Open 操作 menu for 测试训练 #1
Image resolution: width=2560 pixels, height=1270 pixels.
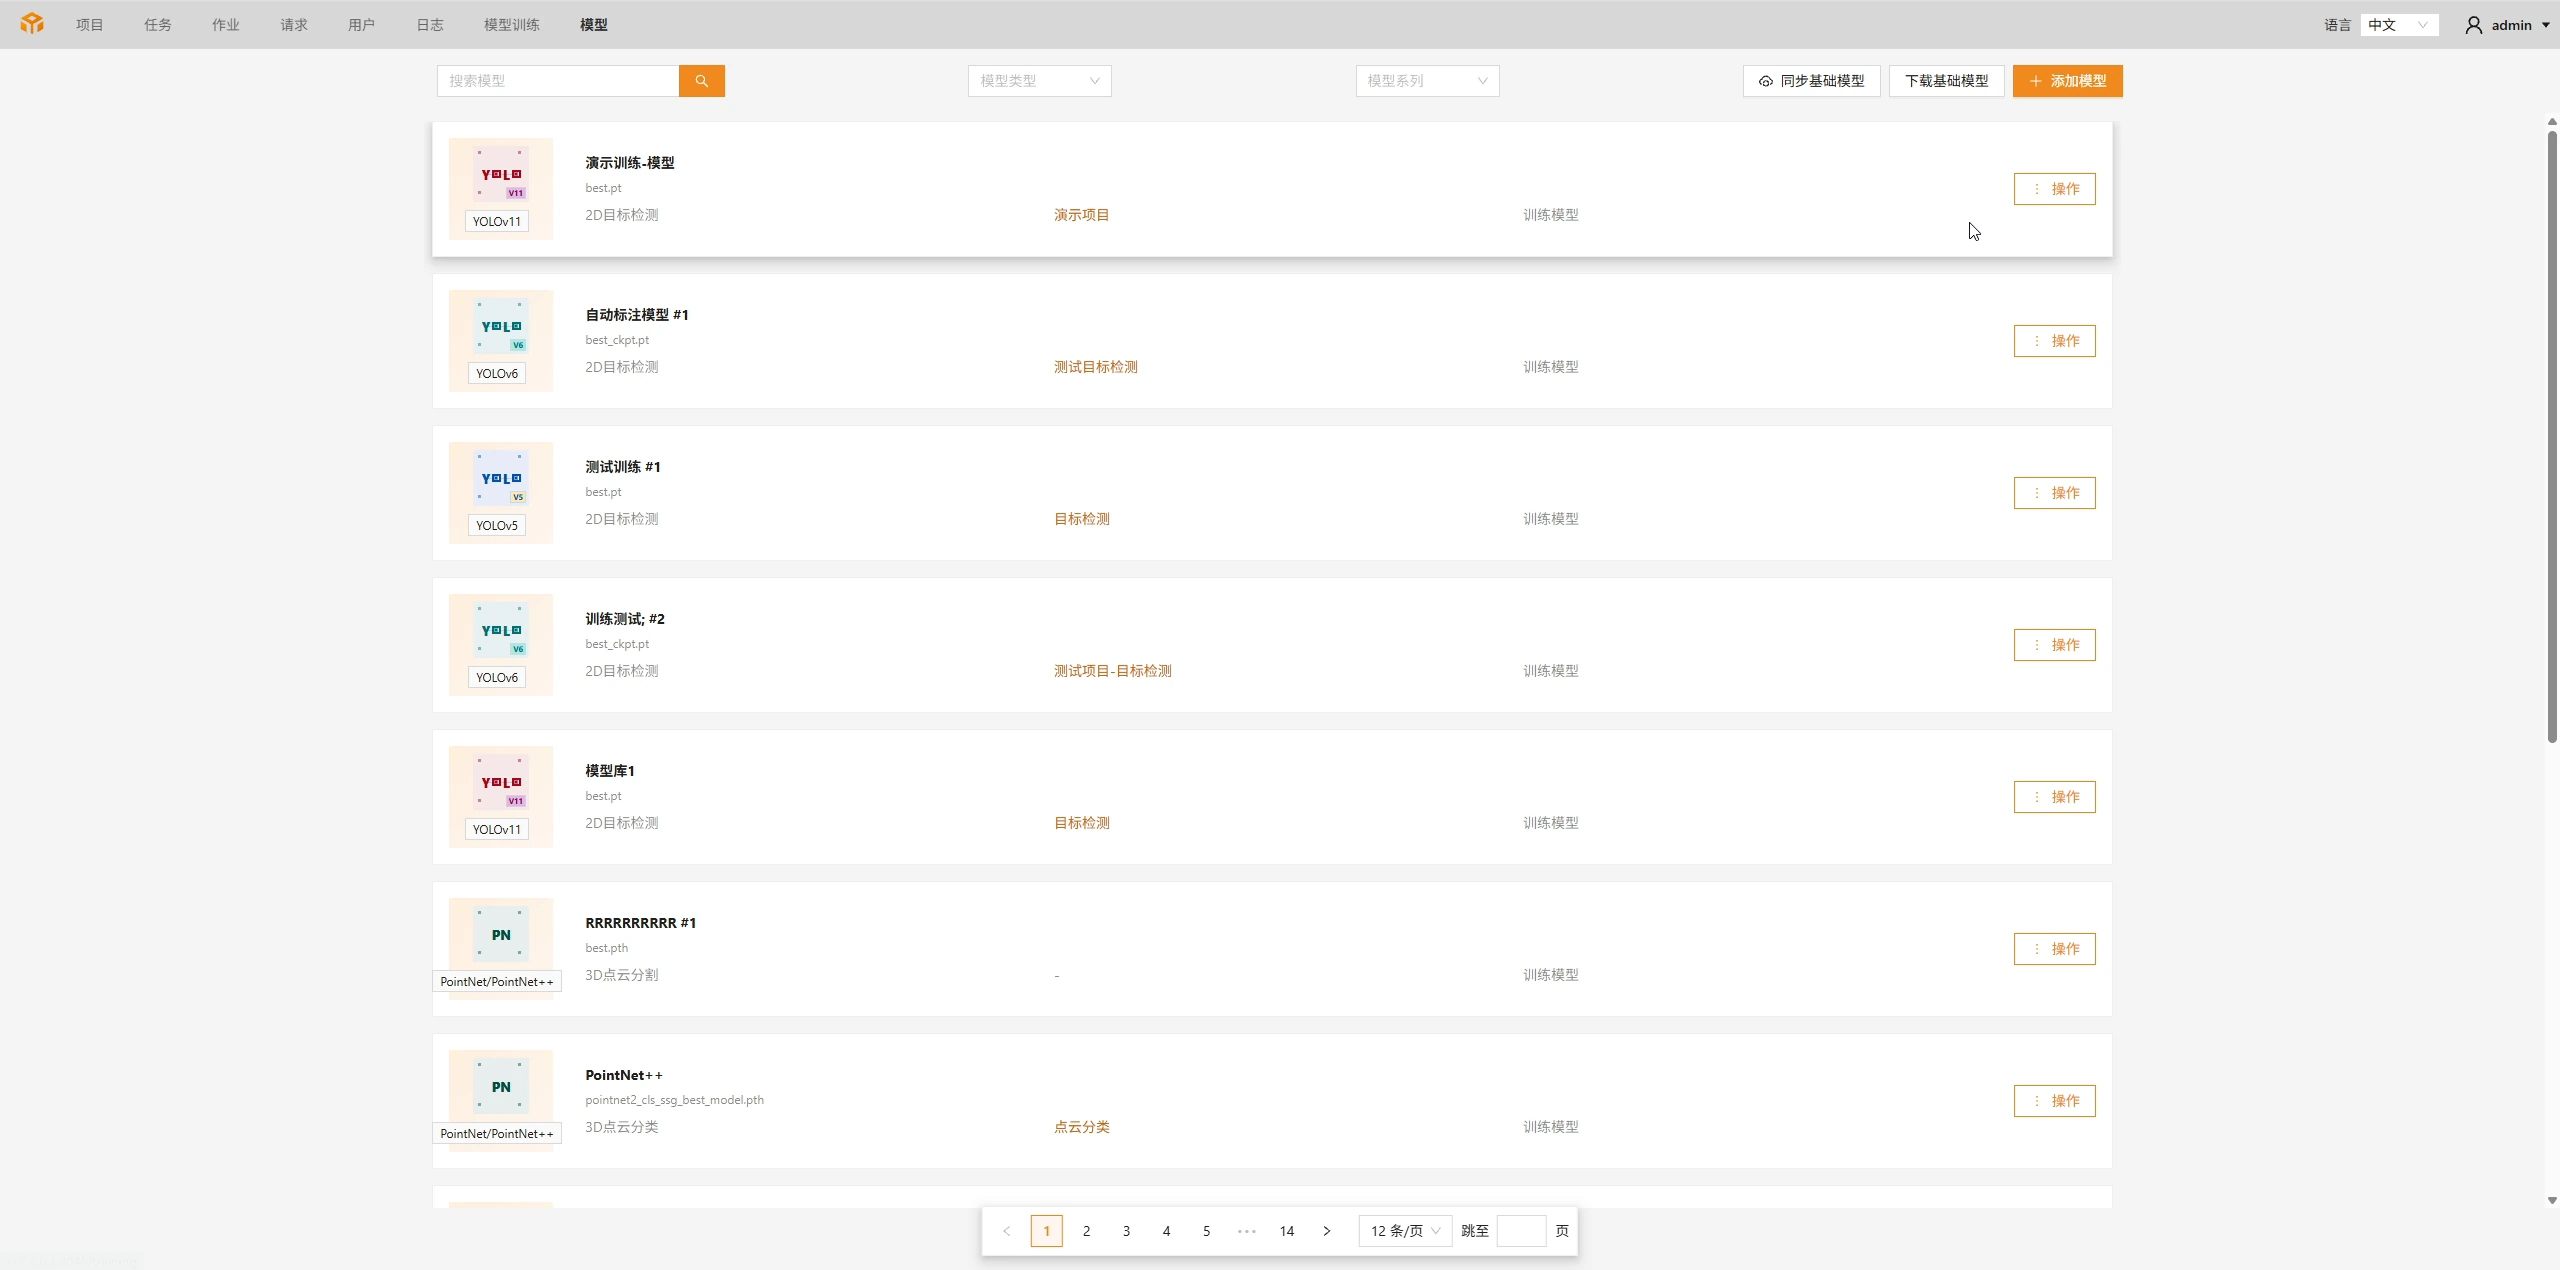point(2054,493)
